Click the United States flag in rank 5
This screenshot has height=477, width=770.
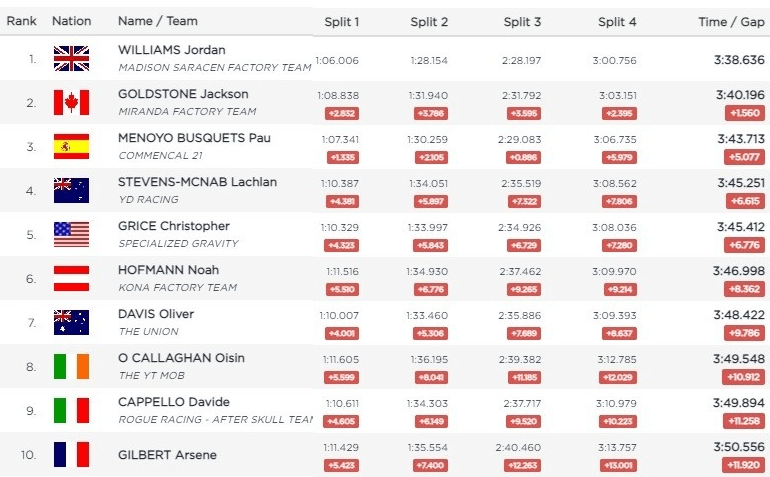click(x=71, y=235)
